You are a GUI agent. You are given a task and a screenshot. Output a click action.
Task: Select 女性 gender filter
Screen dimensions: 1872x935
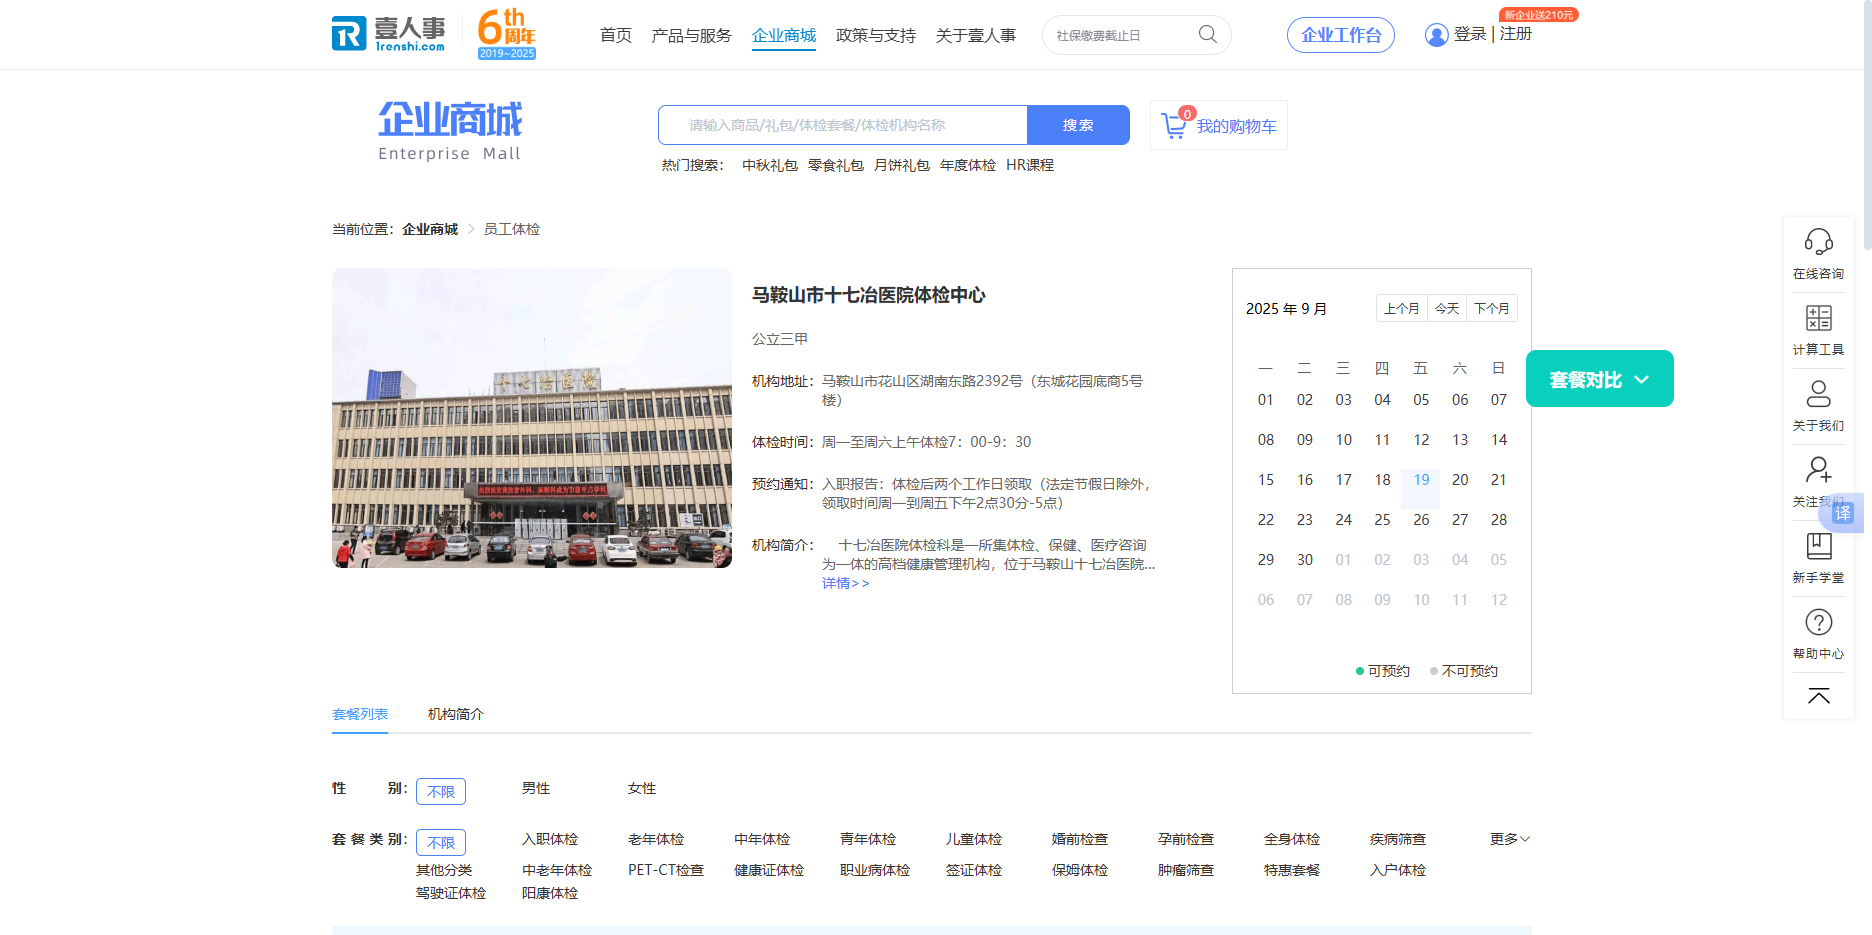(x=642, y=788)
